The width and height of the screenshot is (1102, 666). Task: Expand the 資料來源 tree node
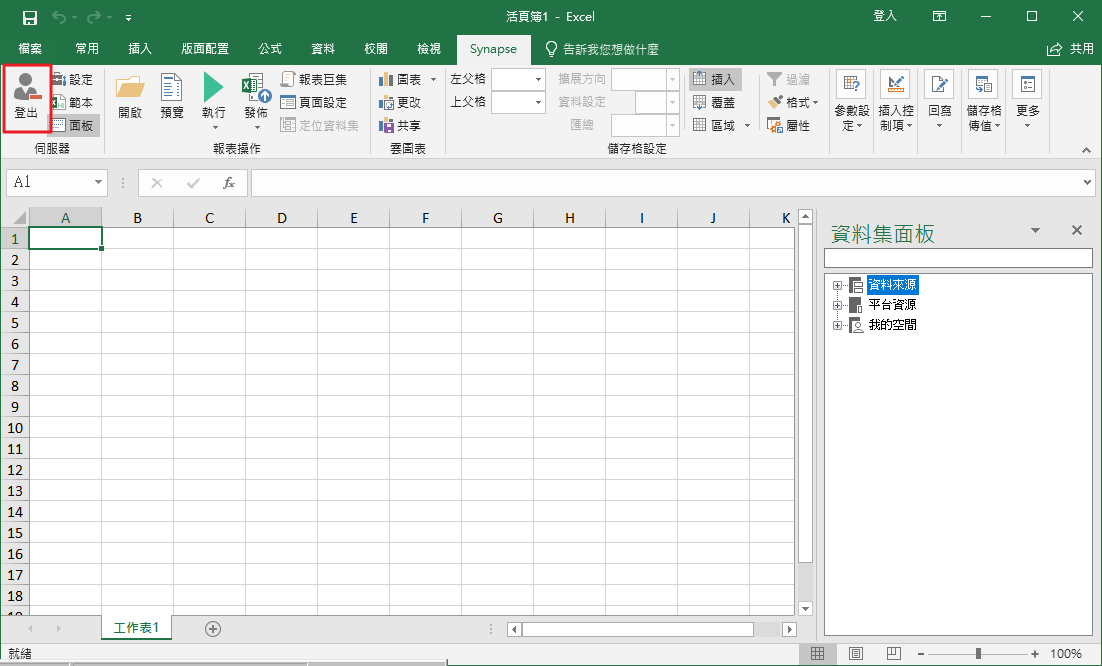point(837,285)
